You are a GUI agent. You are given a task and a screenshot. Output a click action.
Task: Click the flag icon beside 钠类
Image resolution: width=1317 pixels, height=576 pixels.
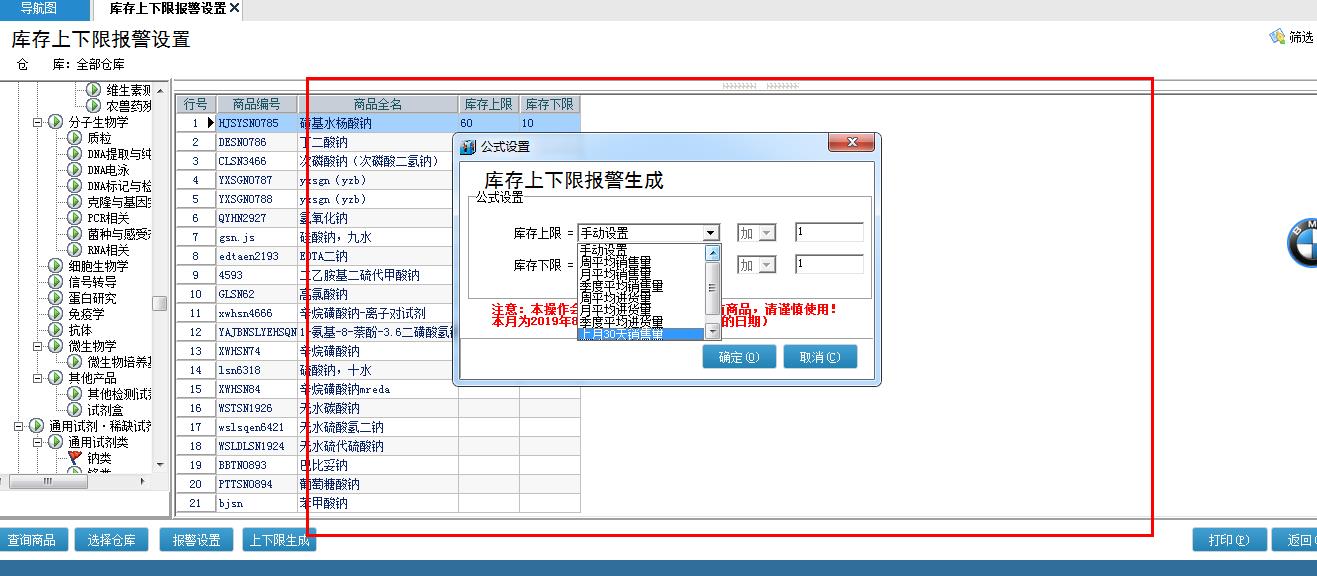(74, 458)
